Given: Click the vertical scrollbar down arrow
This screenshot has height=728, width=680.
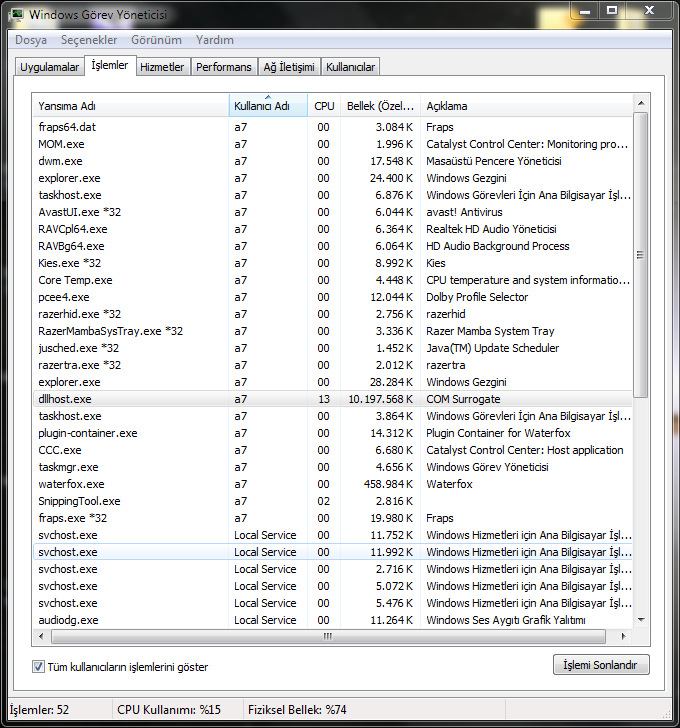Looking at the screenshot, I should [x=641, y=620].
